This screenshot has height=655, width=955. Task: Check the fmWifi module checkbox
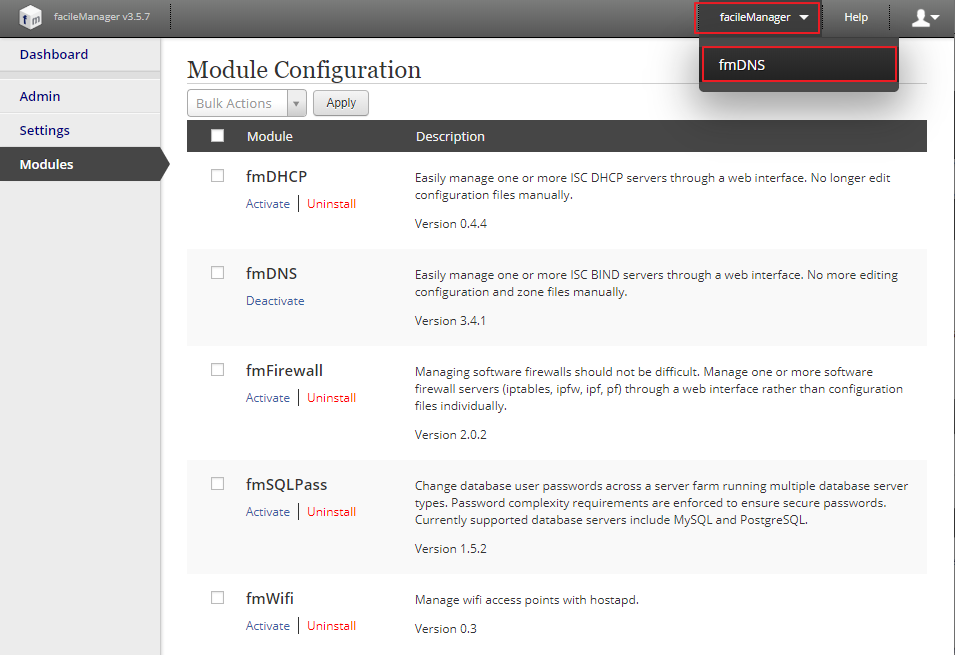[x=217, y=597]
